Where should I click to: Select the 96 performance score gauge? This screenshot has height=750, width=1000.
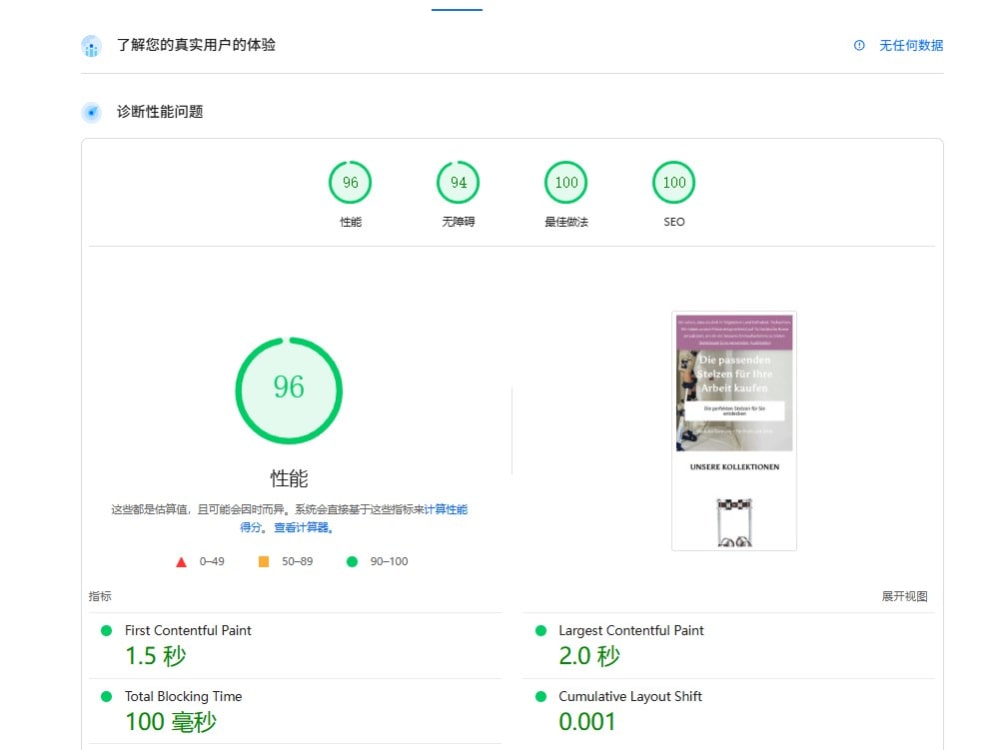pos(350,182)
